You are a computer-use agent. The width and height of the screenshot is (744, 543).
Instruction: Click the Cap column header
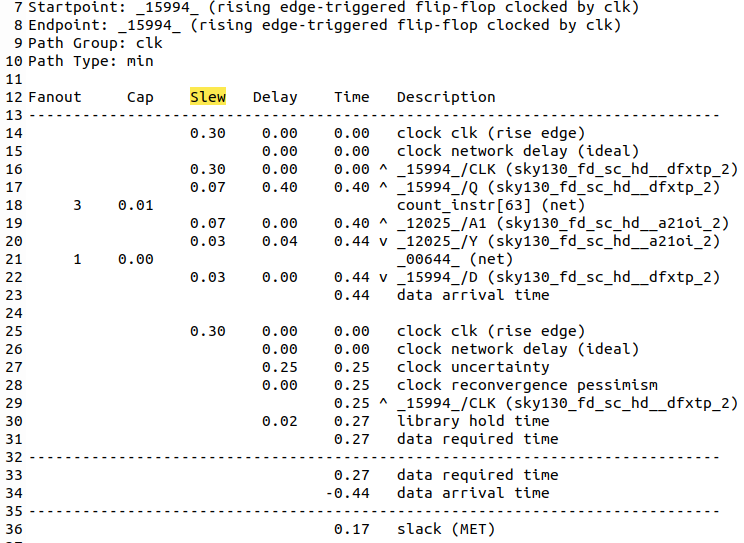[140, 97]
